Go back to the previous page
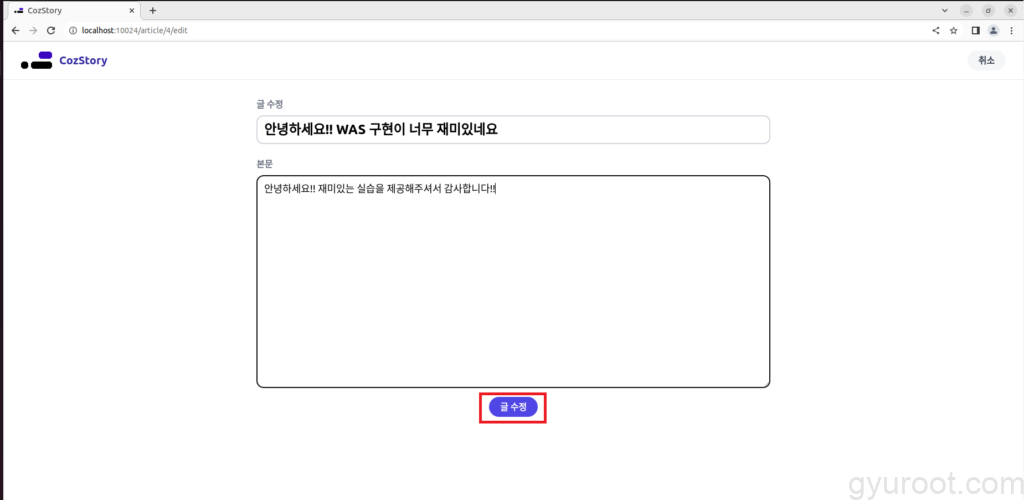The height and width of the screenshot is (500, 1024). pyautogui.click(x=15, y=30)
